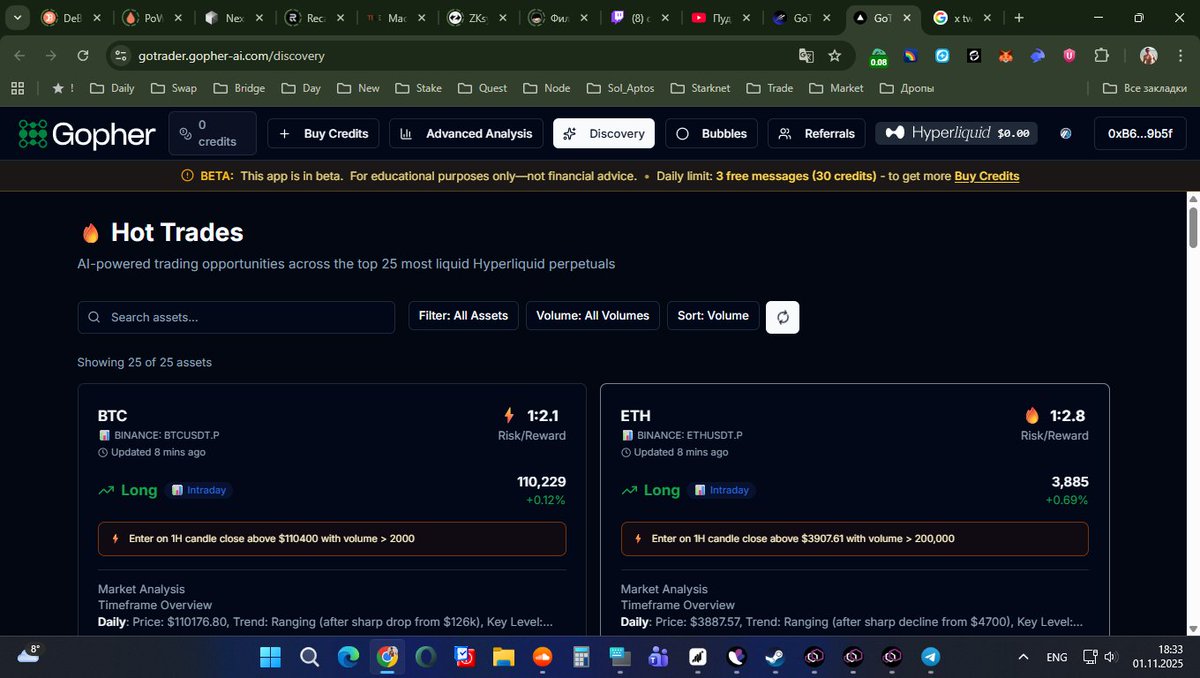Screen dimensions: 1200x678
Task: Open Steam from the taskbar
Action: [x=775, y=657]
